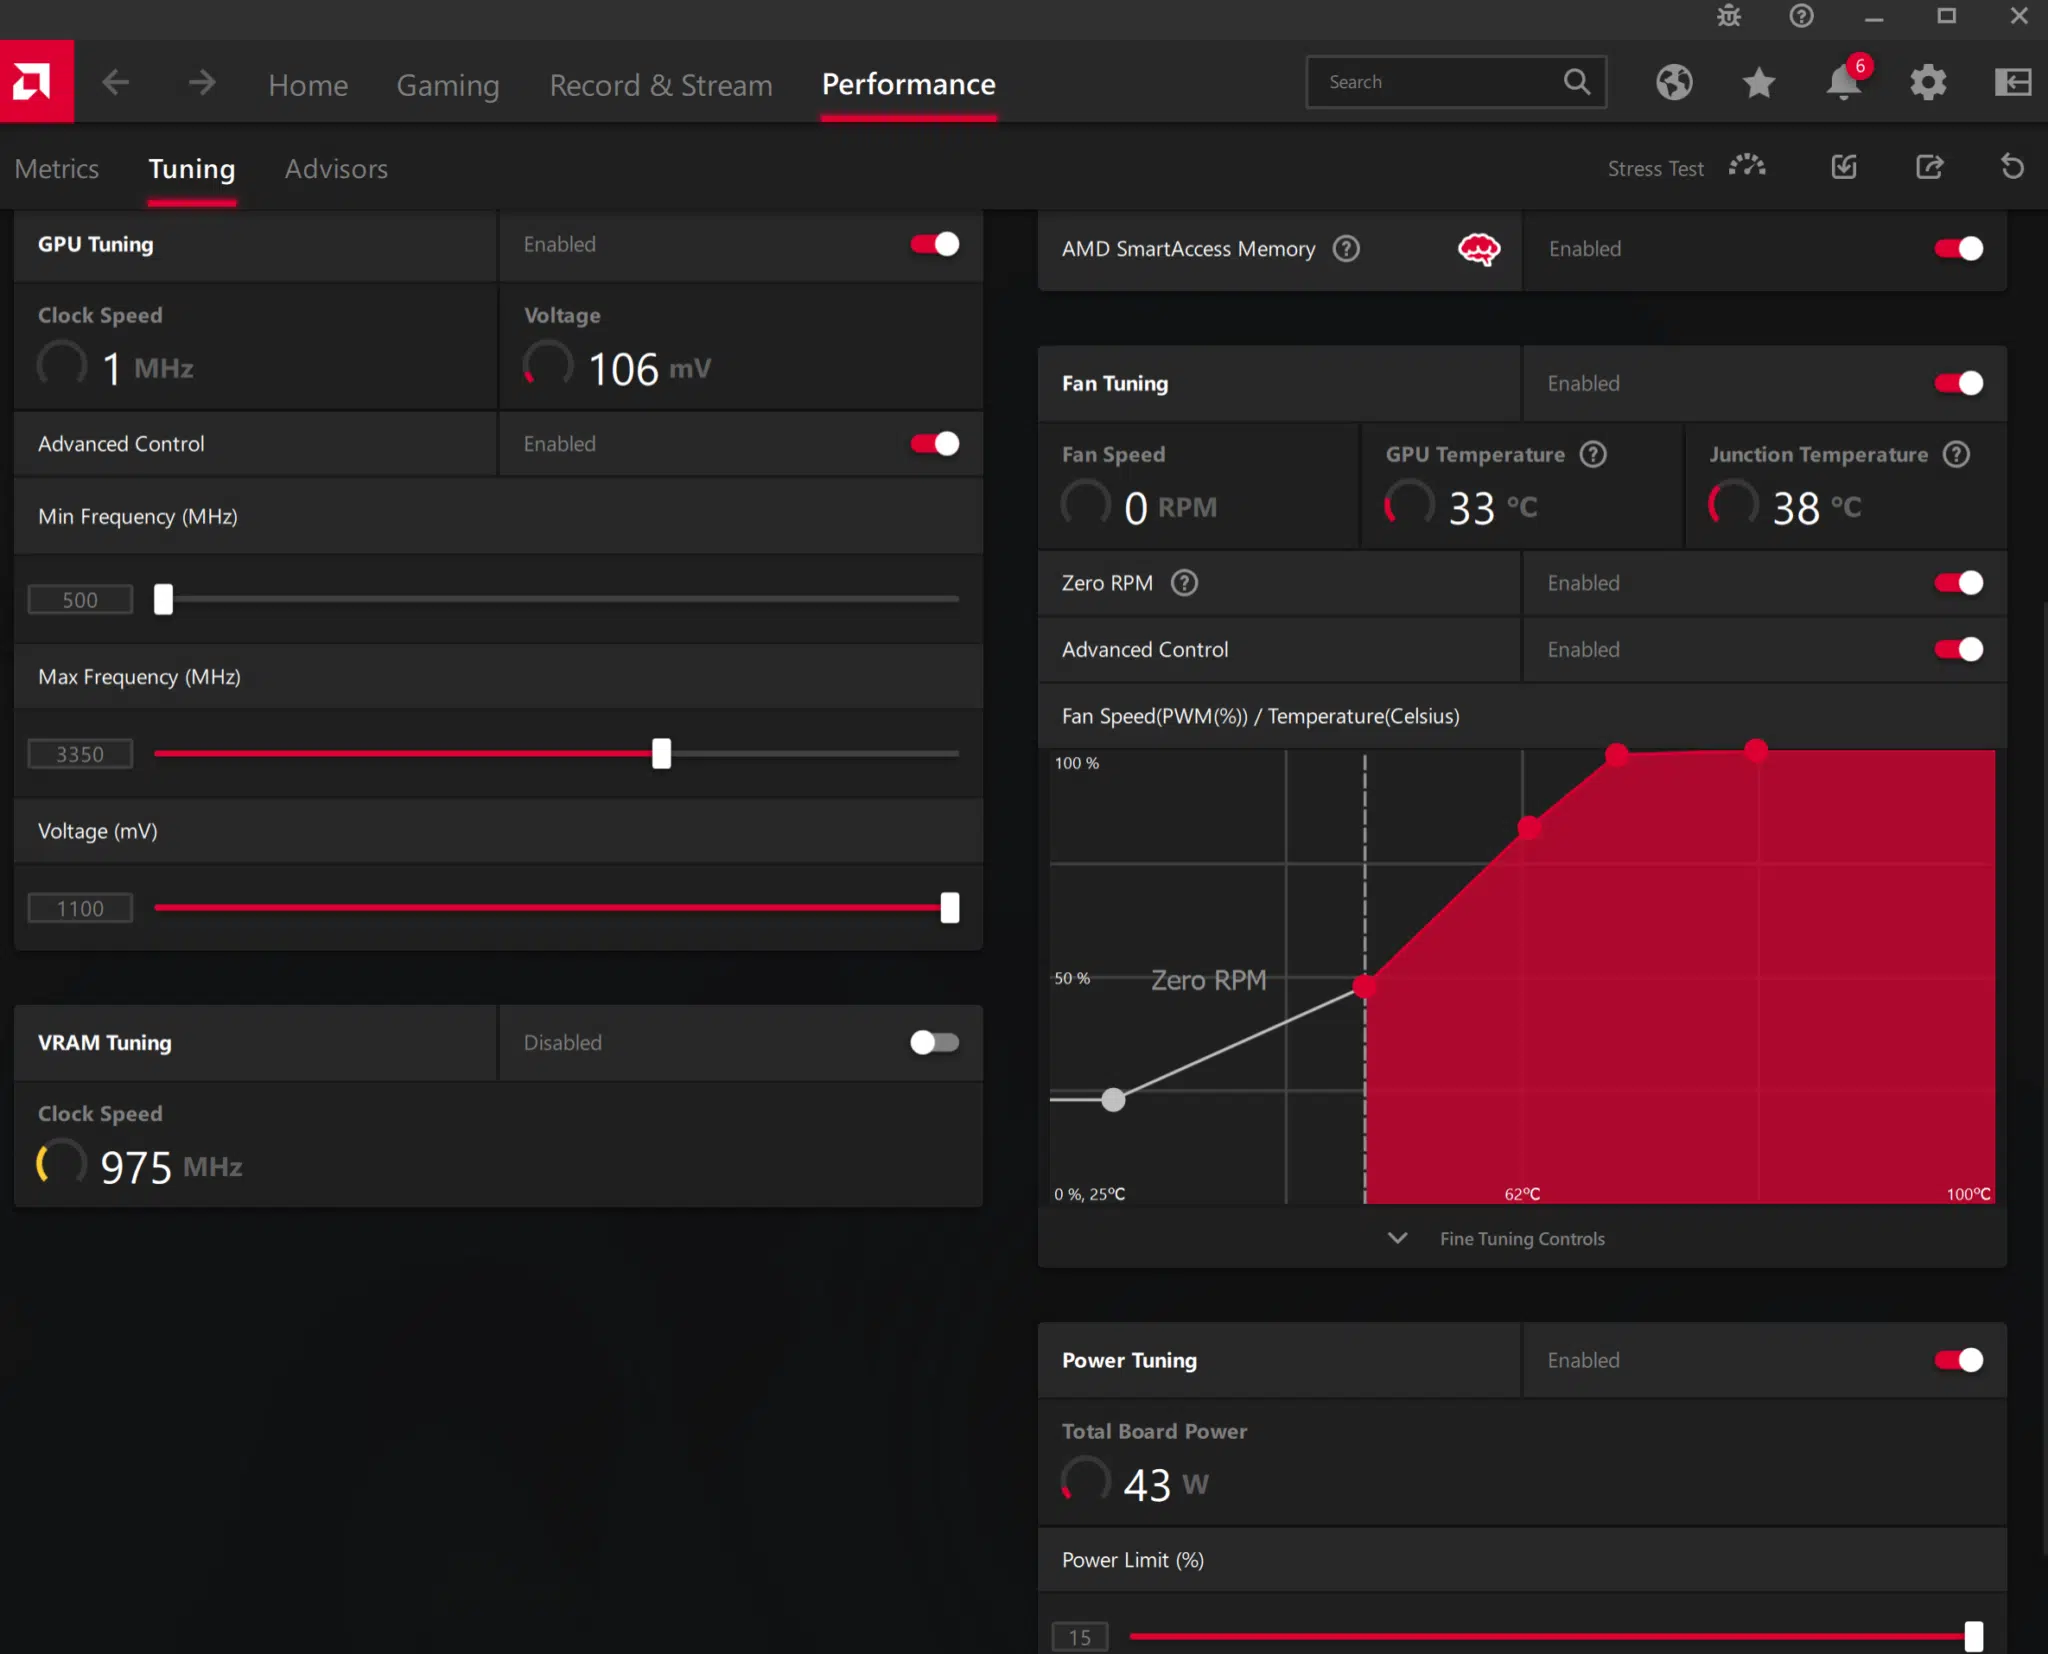
Task: Click the Power Limit slider handle
Action: coord(1973,1636)
